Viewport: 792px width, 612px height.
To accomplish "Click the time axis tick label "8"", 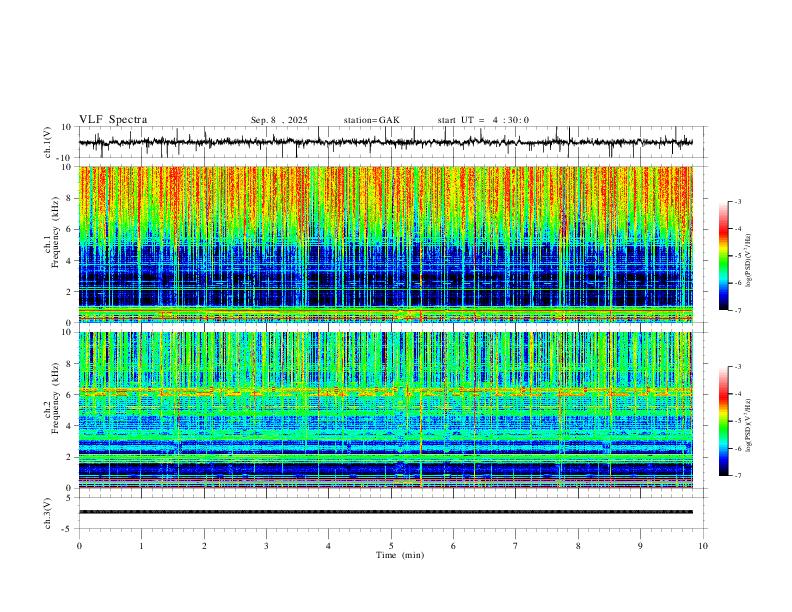I will pos(578,546).
